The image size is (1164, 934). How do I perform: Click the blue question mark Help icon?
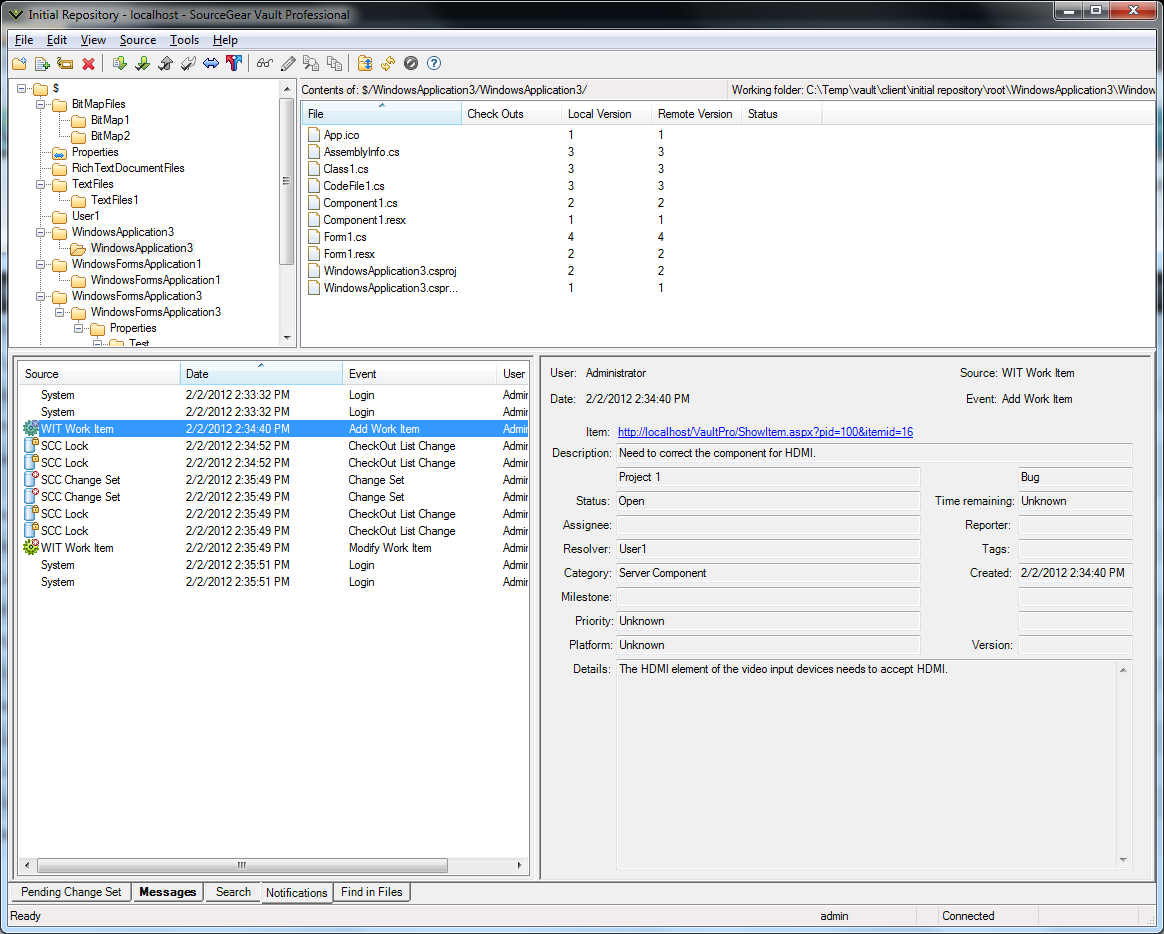(x=434, y=64)
